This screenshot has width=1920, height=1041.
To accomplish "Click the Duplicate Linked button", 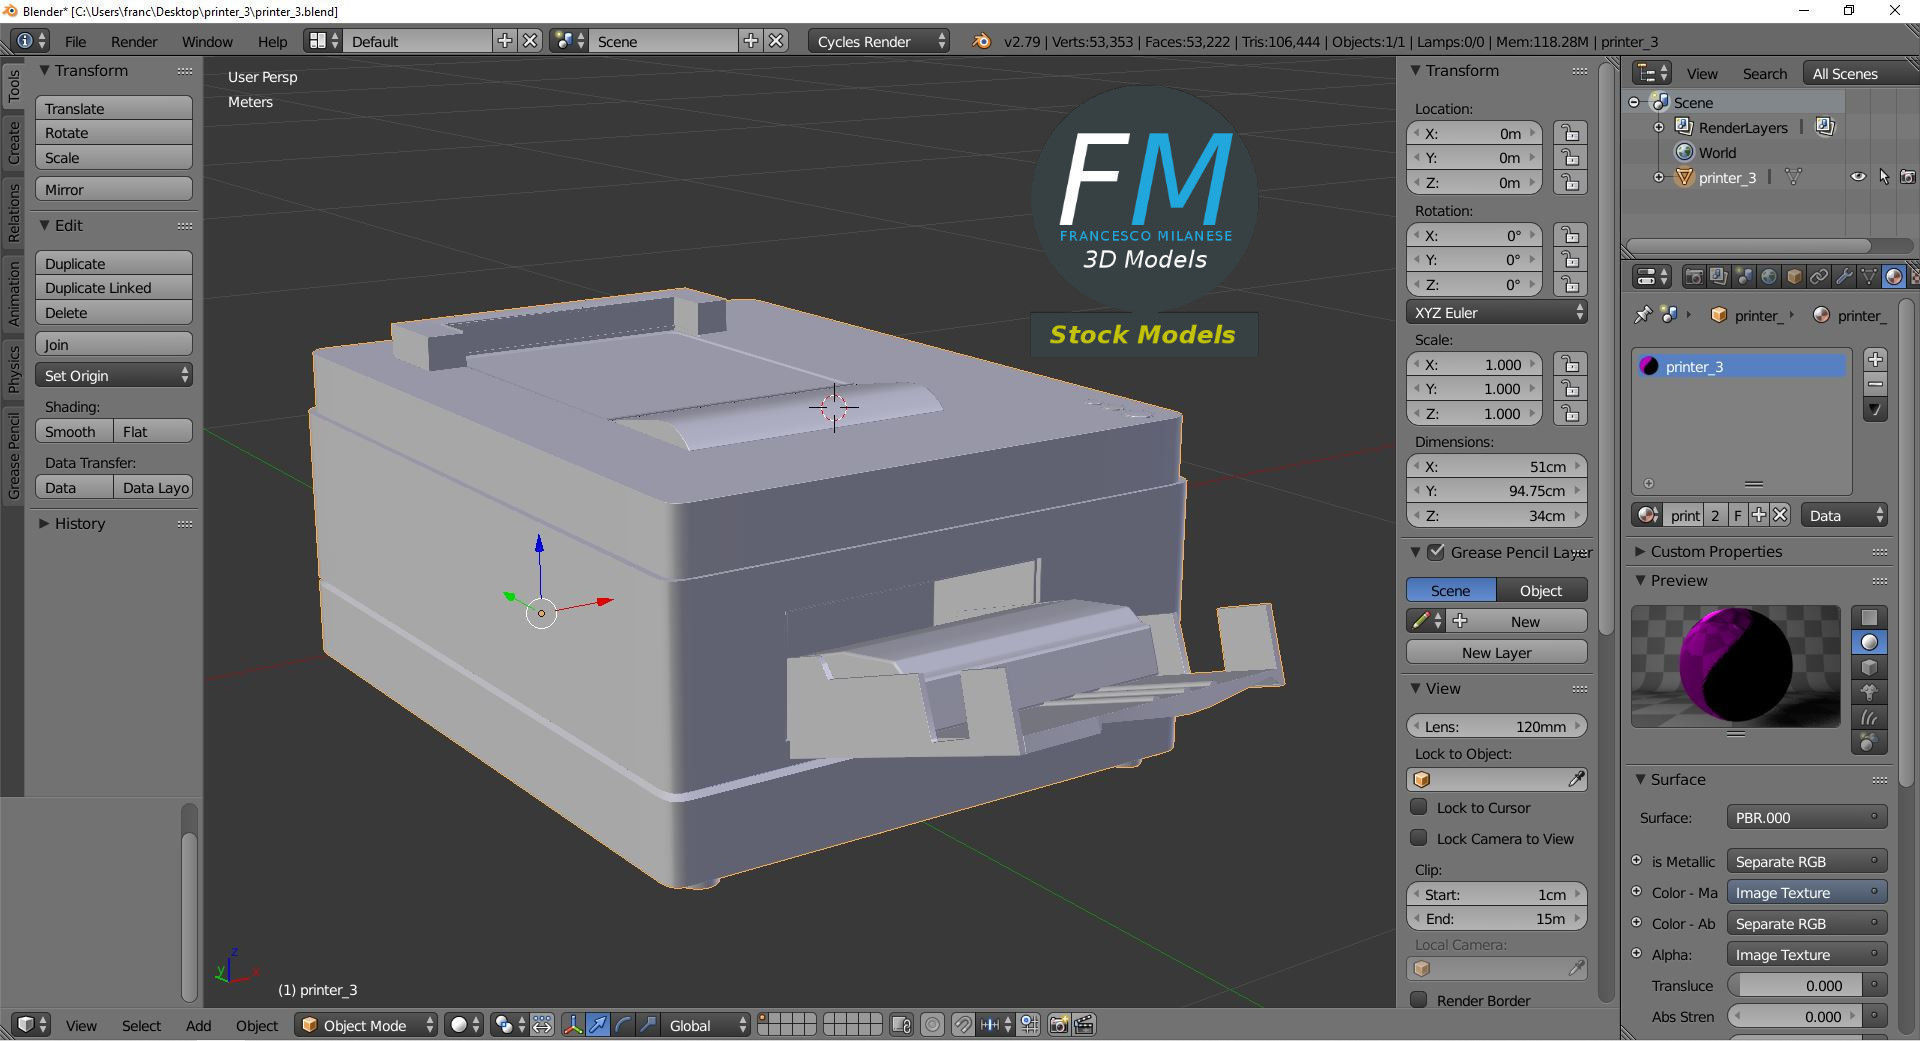I will 113,287.
